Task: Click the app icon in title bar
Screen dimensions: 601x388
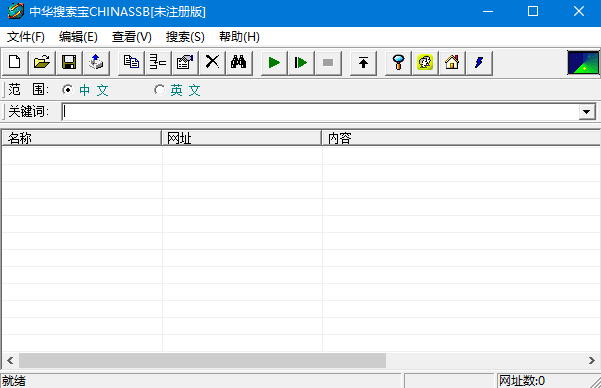Action: 15,12
